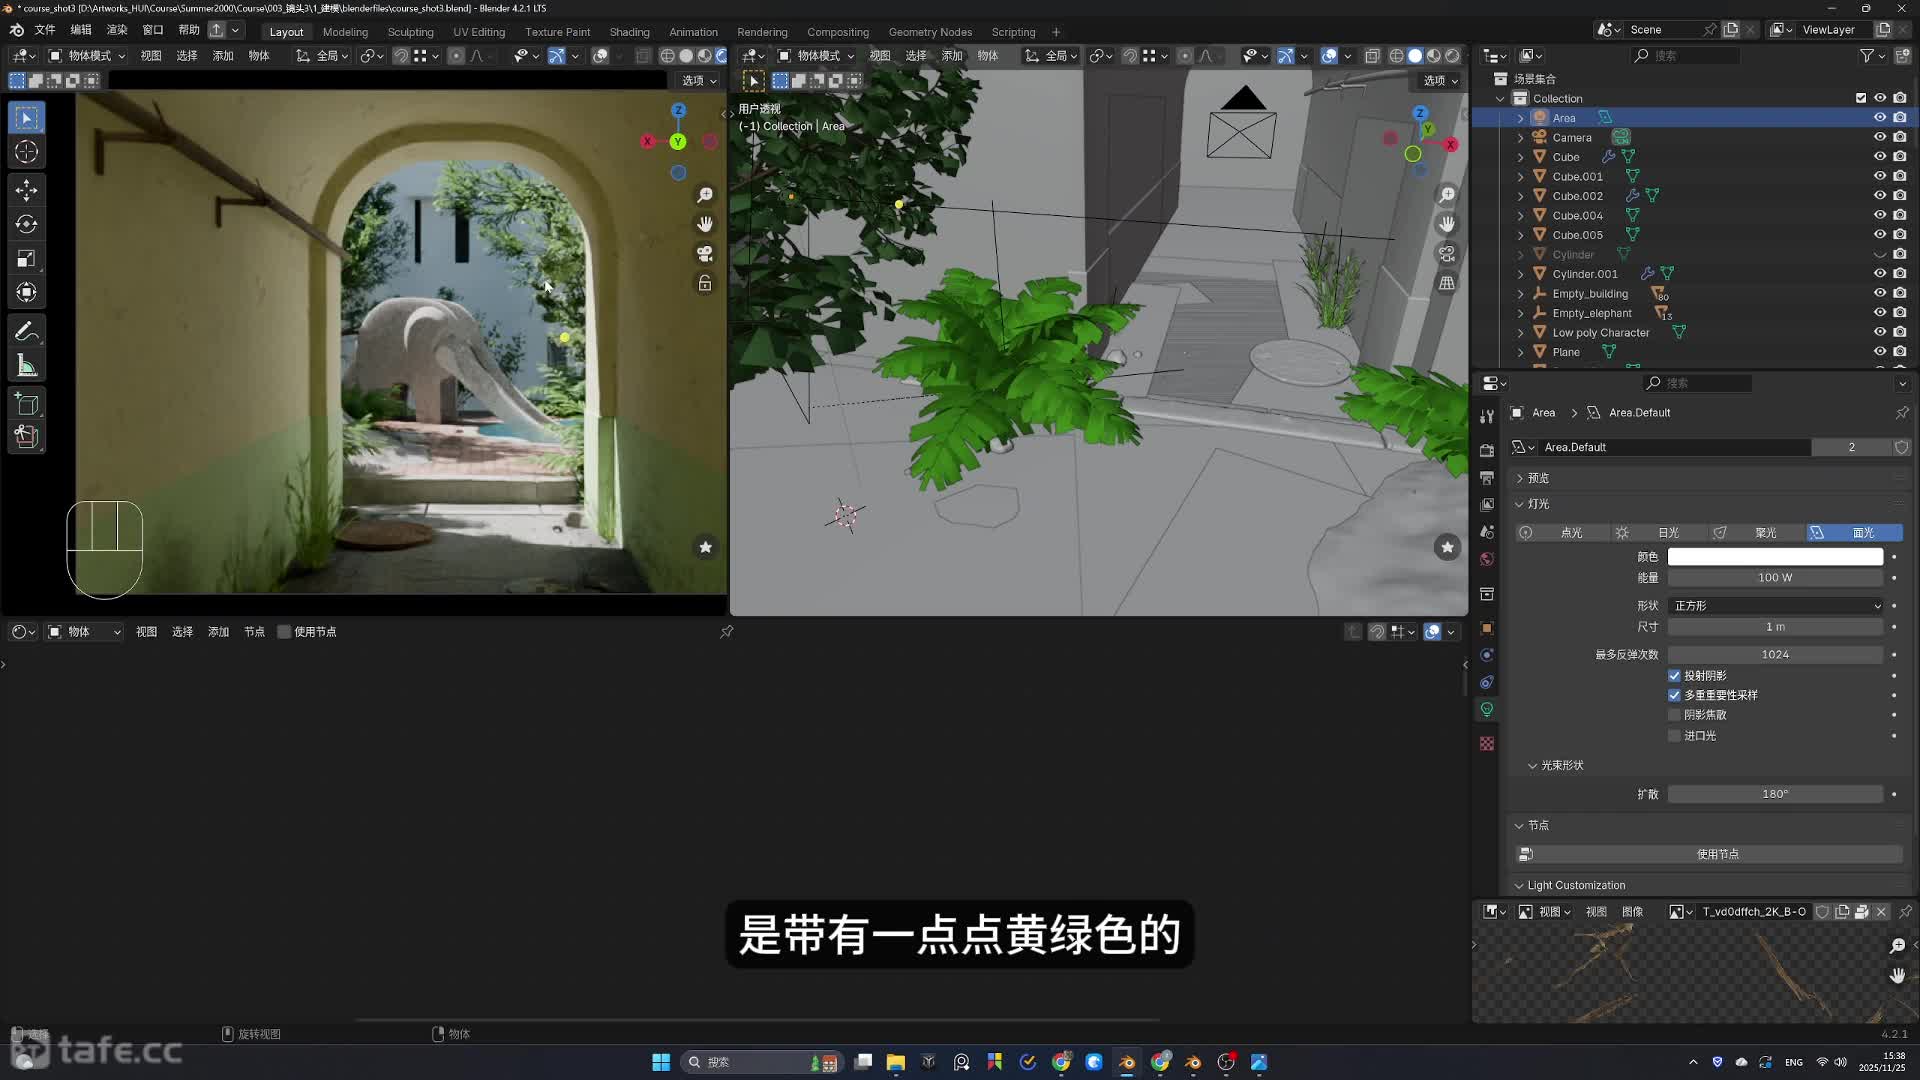The image size is (1920, 1080).
Task: Enable the 阴影焦散 checkbox
Action: click(1674, 715)
